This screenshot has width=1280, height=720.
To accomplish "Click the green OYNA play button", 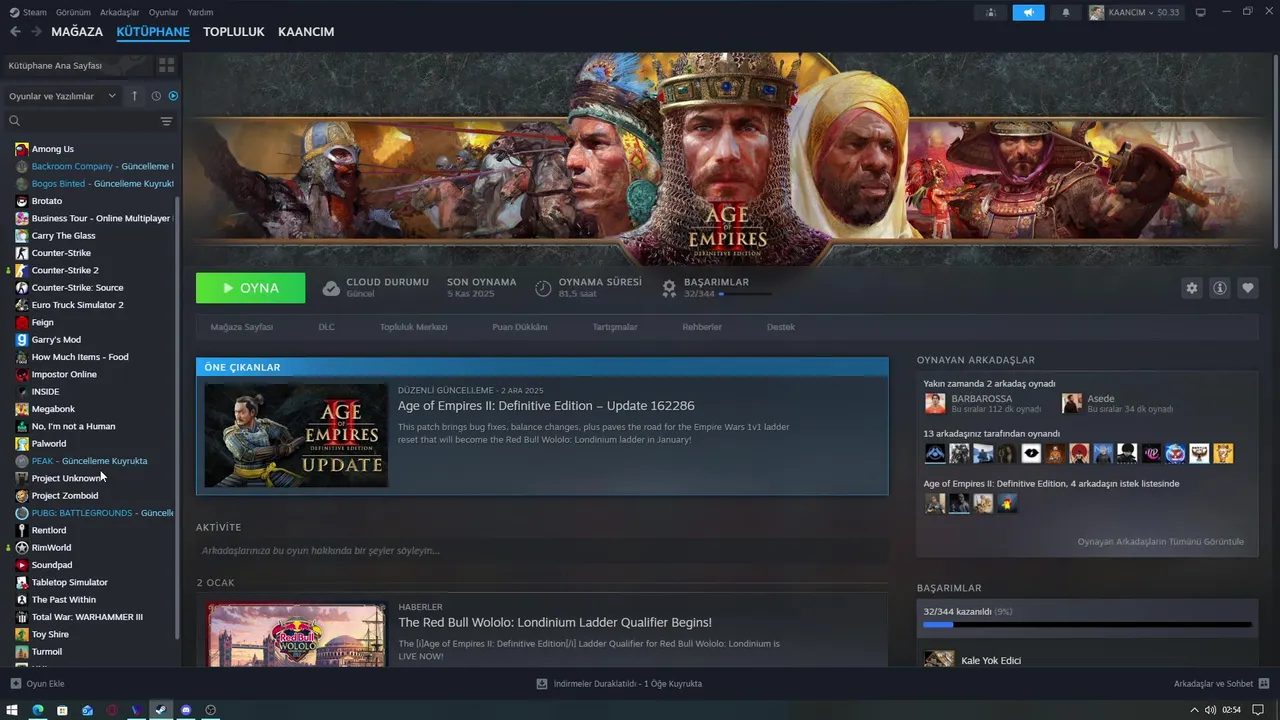I will click(x=251, y=288).
